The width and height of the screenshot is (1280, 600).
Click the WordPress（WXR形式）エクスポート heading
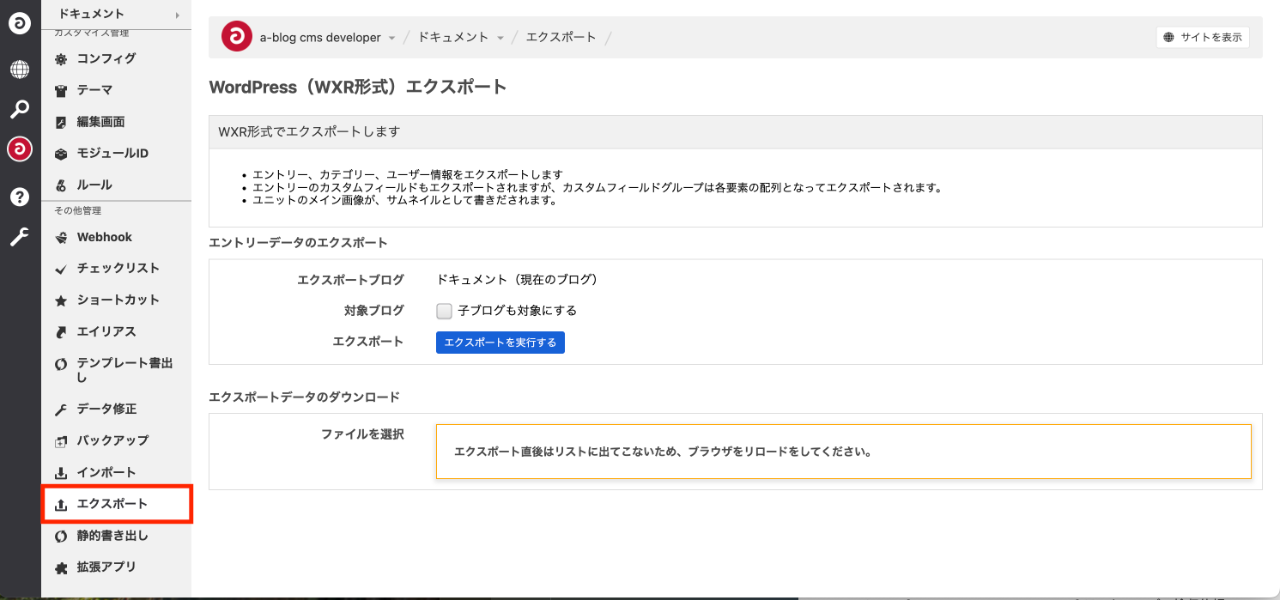[358, 87]
